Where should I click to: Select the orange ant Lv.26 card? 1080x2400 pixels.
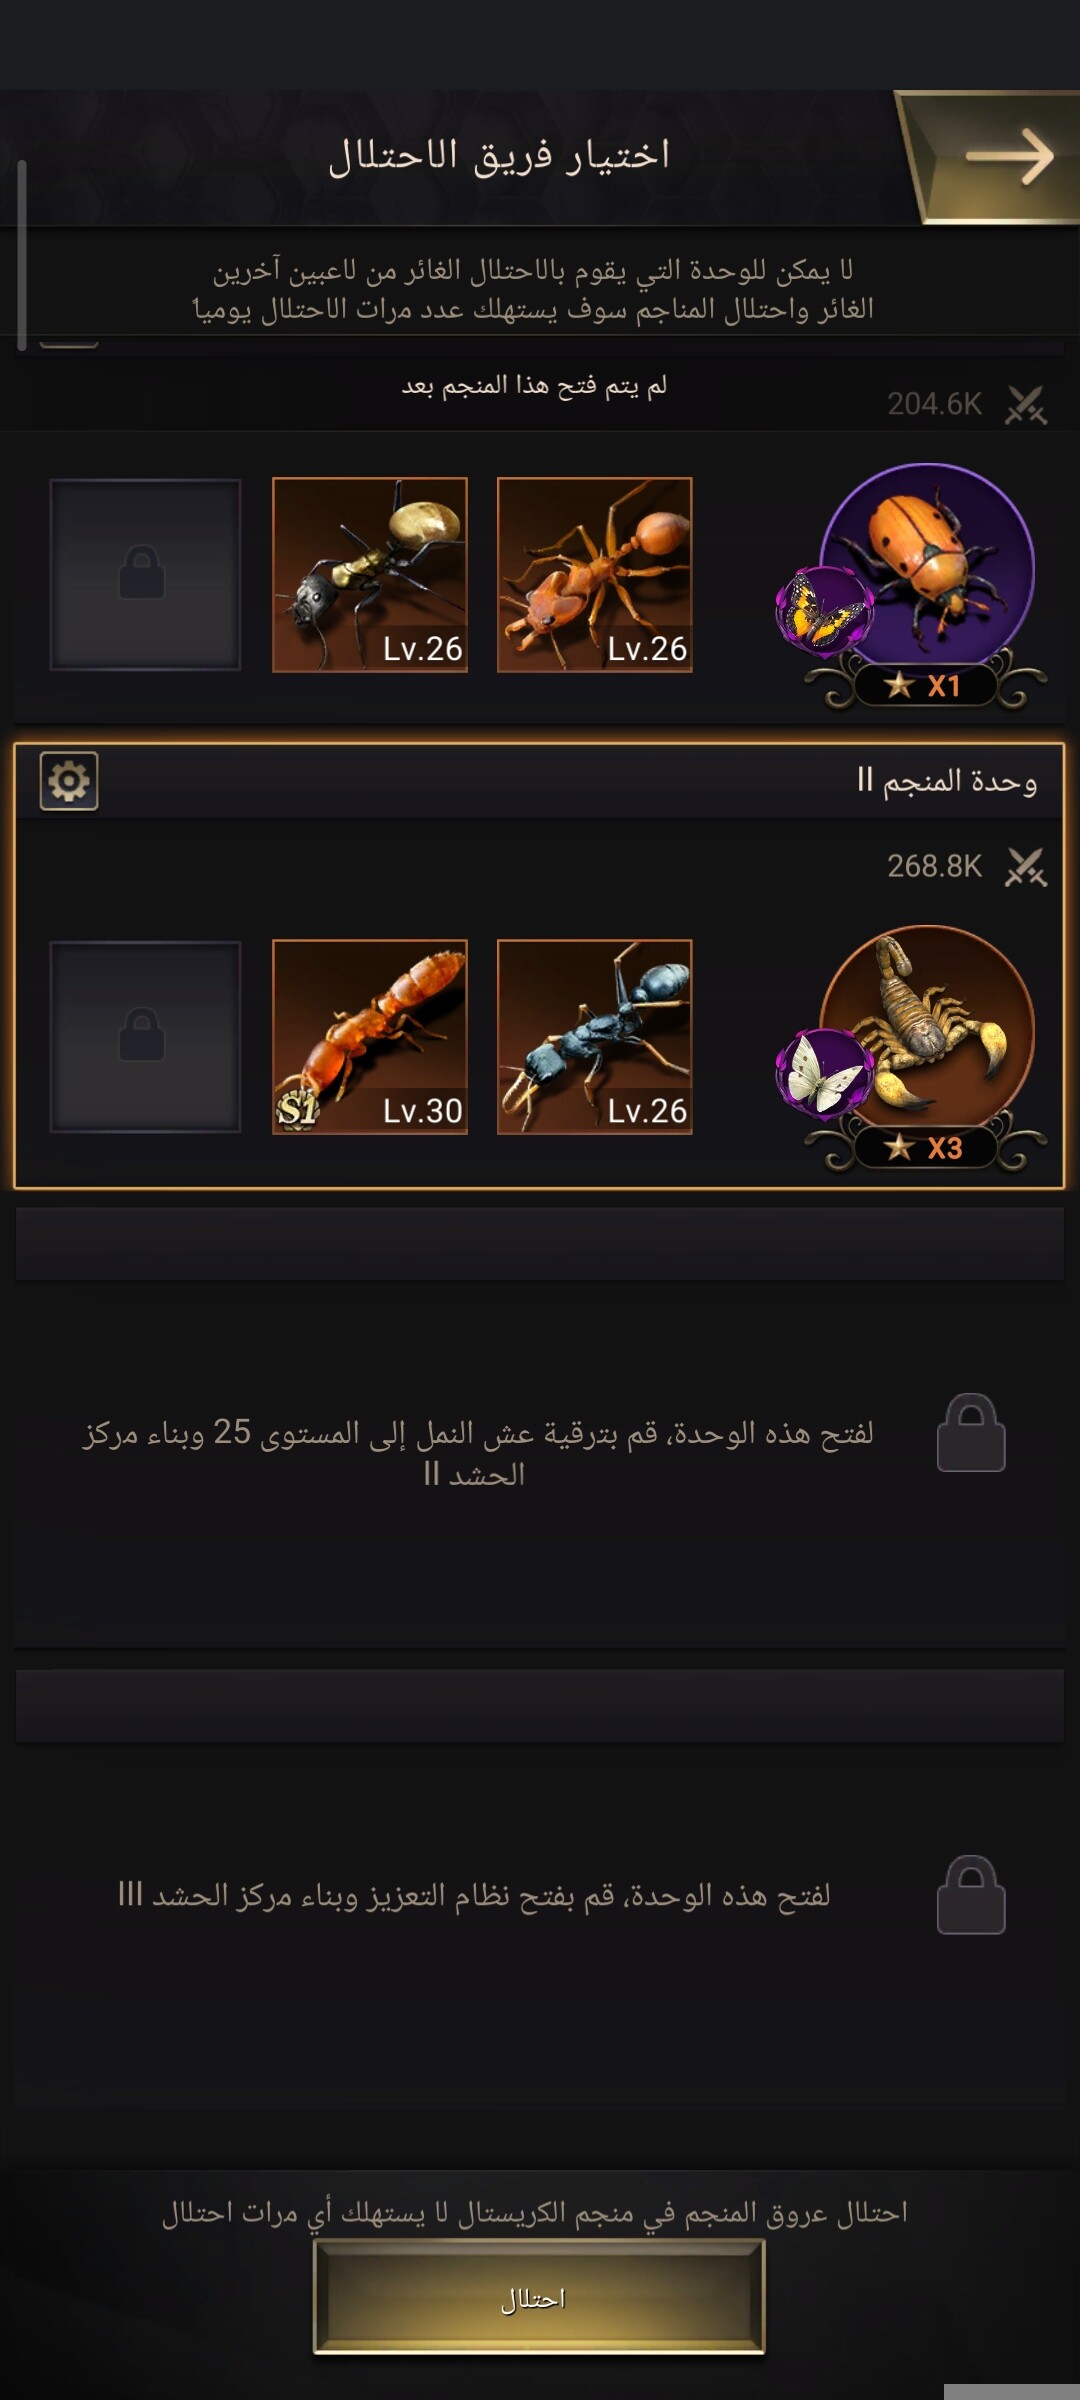coord(595,575)
